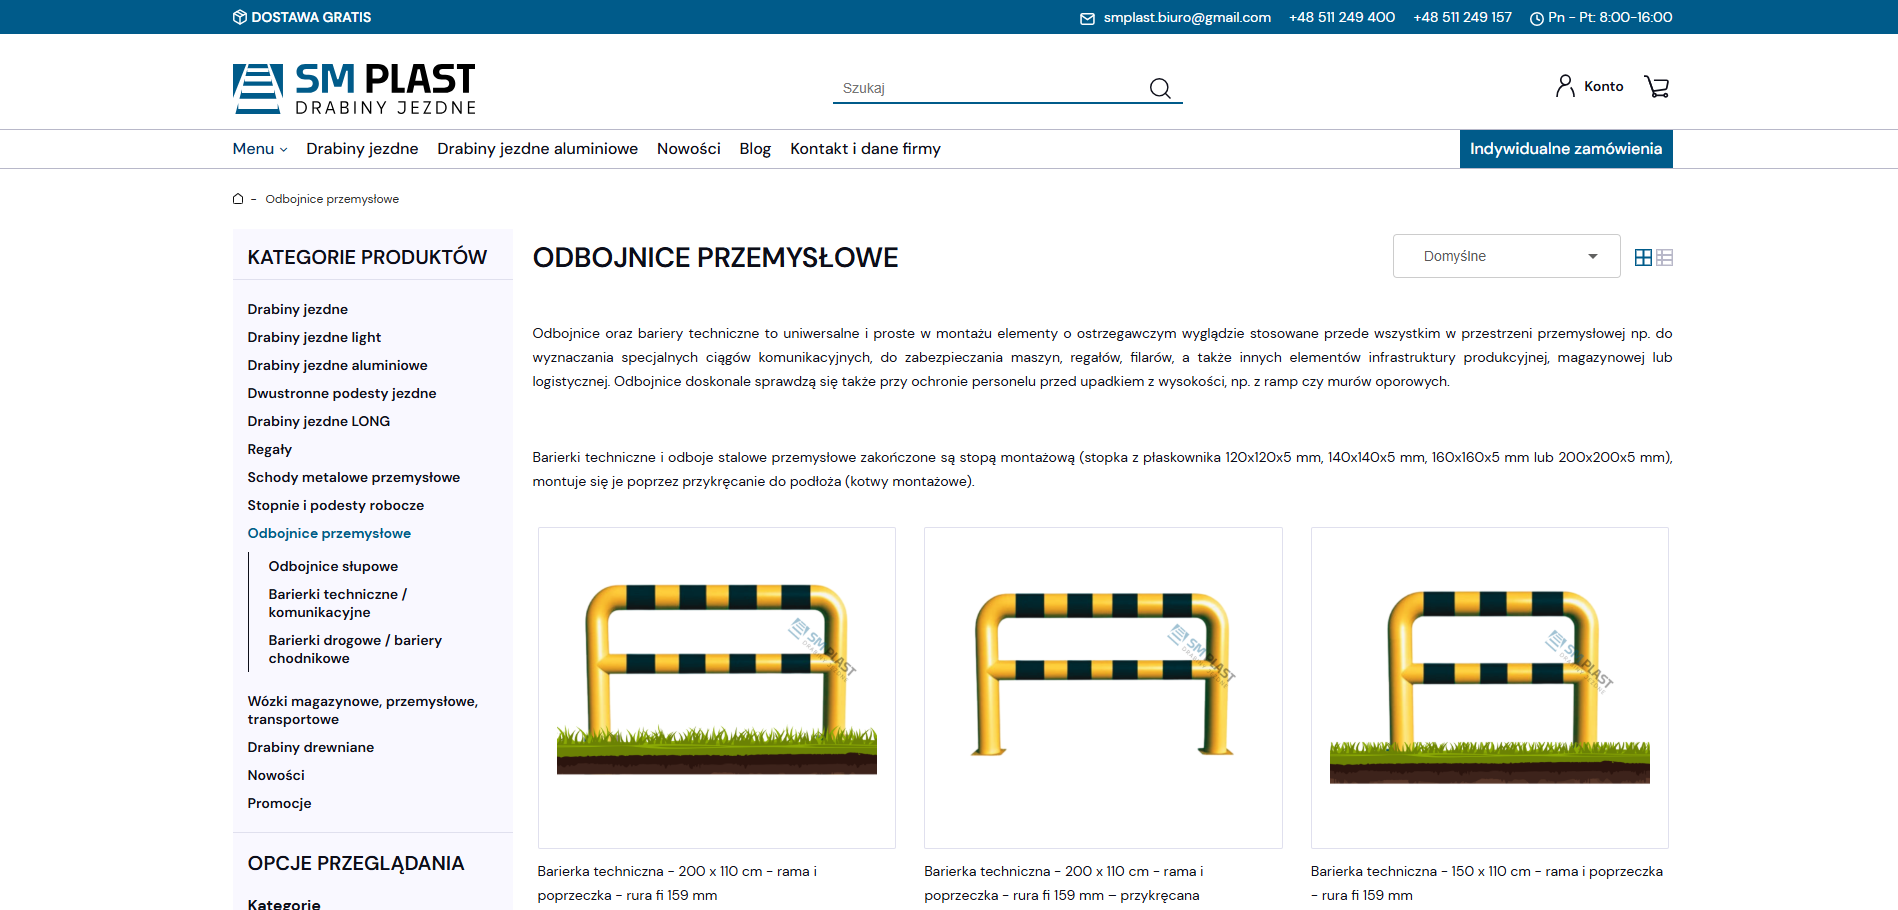
Task: Click the gift icon beside DOSTAWA GRATIS
Action: coord(238,16)
